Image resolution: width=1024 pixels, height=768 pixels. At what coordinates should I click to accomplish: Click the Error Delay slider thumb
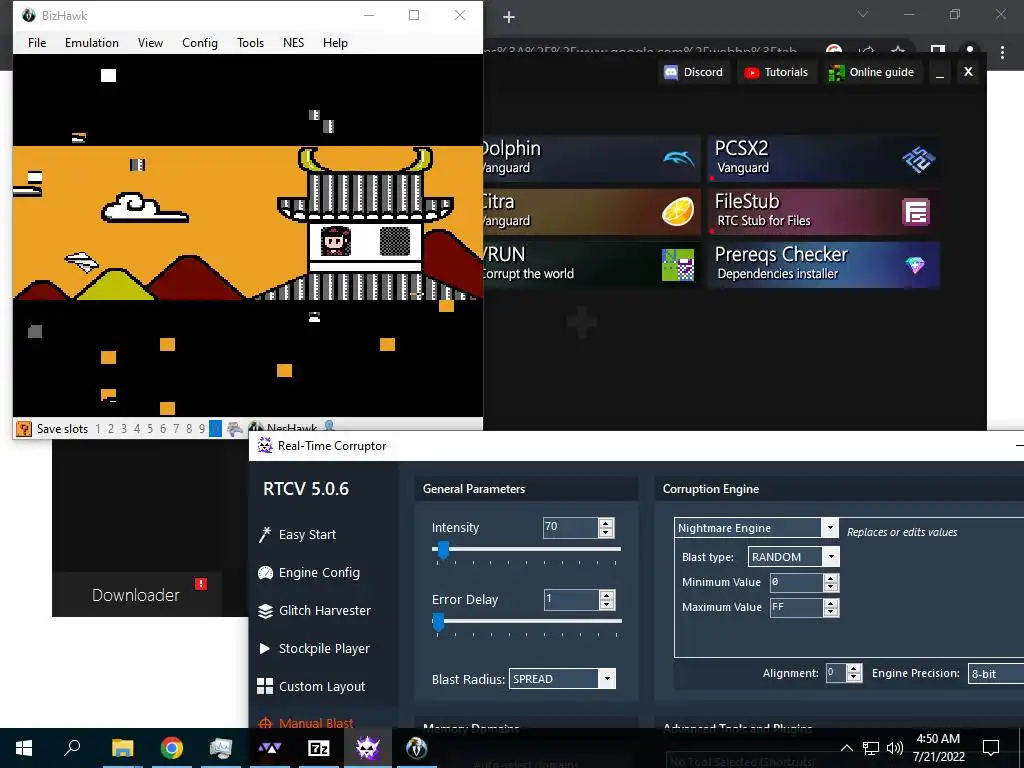pyautogui.click(x=438, y=622)
